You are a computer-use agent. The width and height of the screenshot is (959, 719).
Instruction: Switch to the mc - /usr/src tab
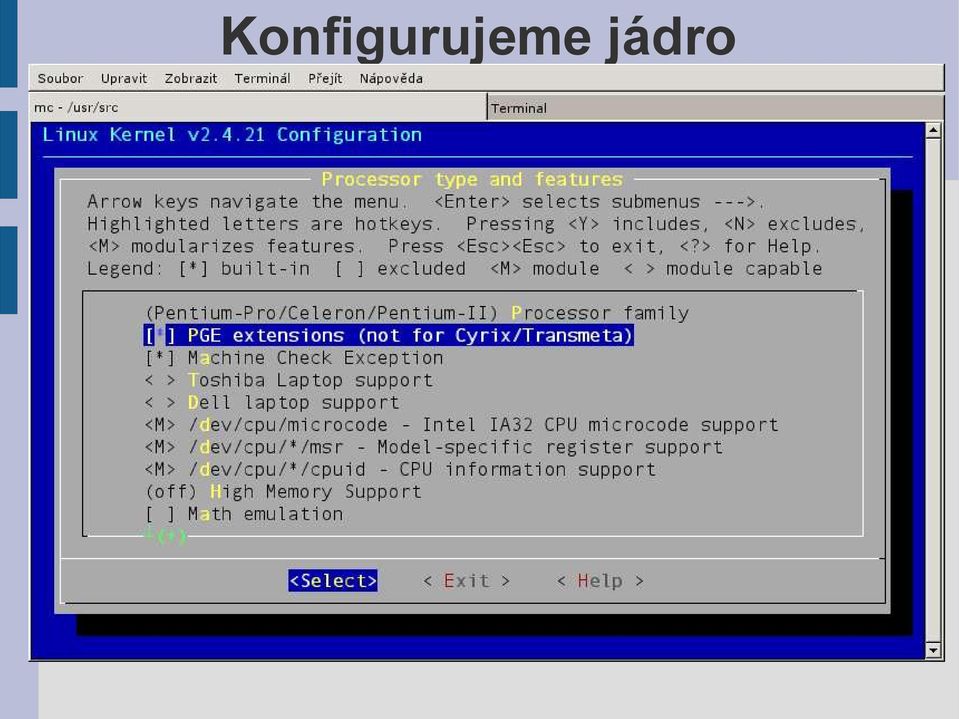tap(258, 107)
